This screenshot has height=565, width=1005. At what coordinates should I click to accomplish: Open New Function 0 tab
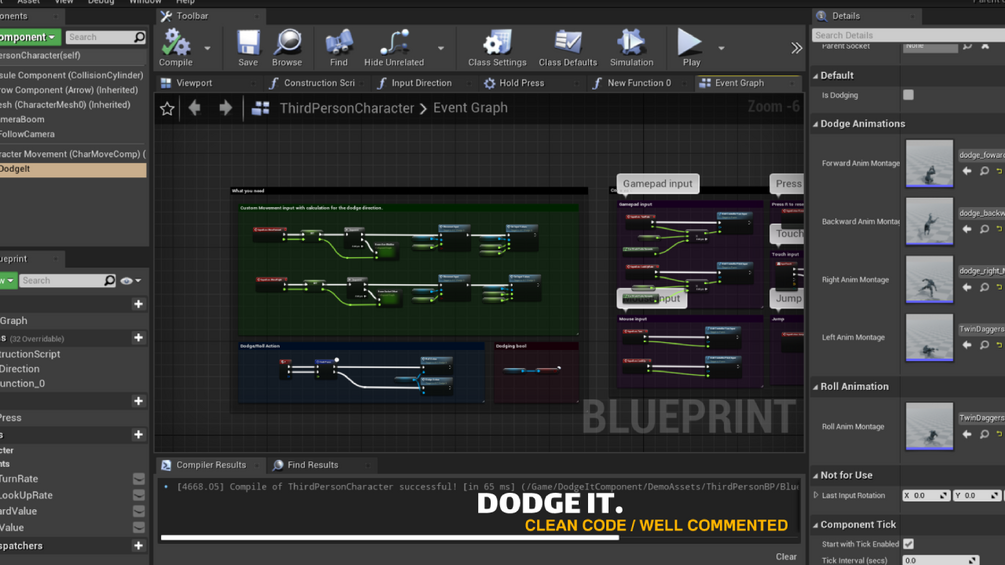point(638,83)
